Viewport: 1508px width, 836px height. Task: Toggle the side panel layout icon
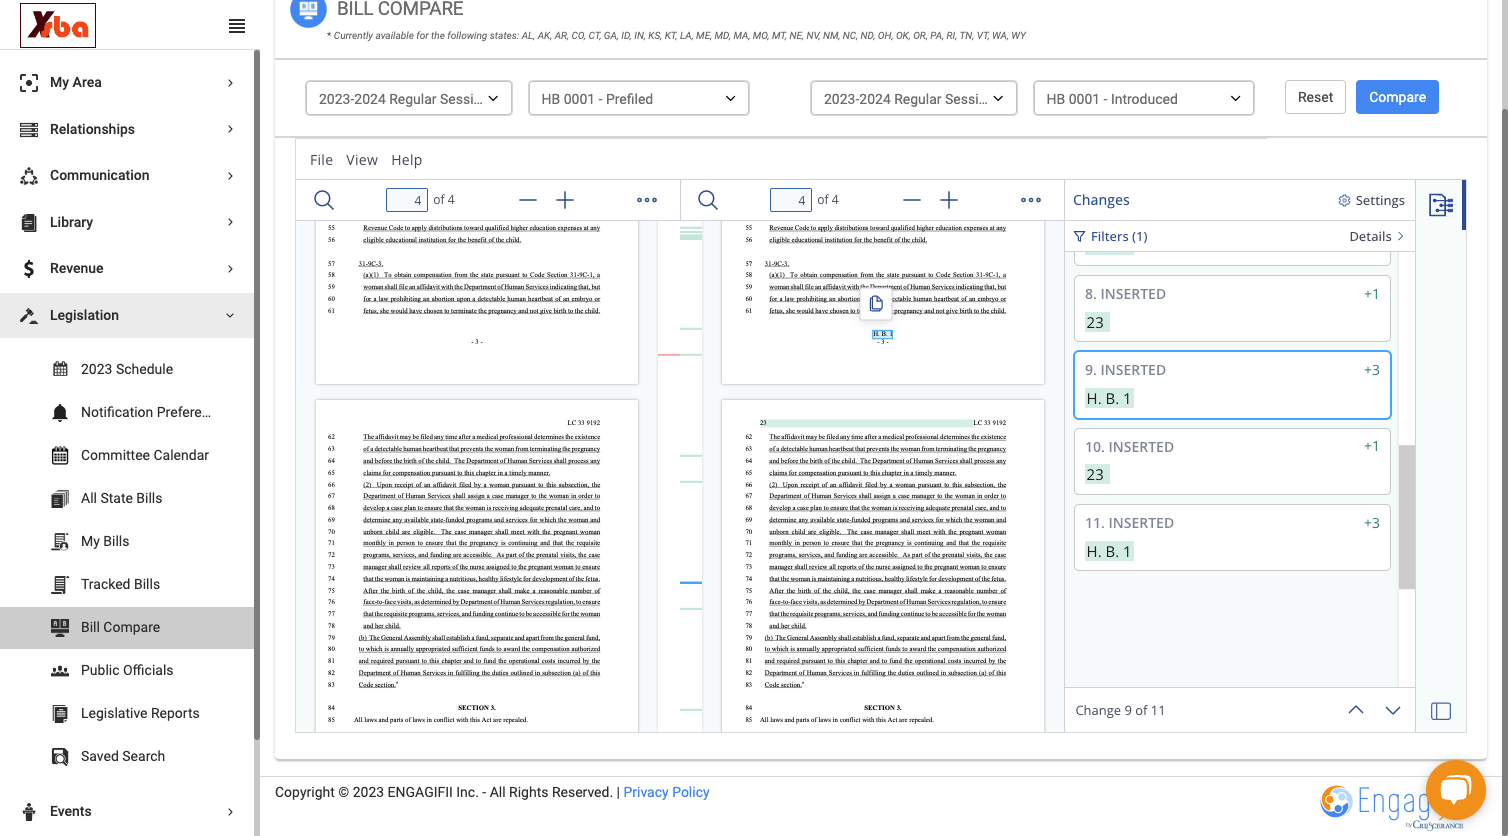click(x=1441, y=711)
